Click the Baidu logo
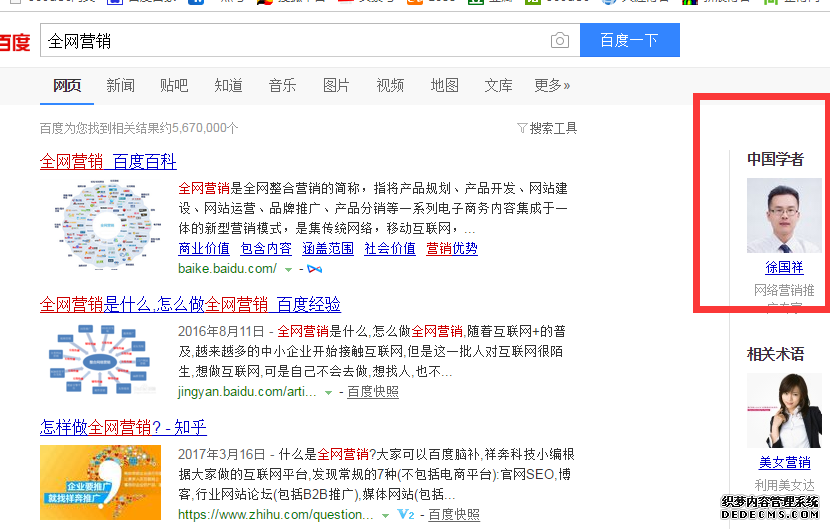 15,42
